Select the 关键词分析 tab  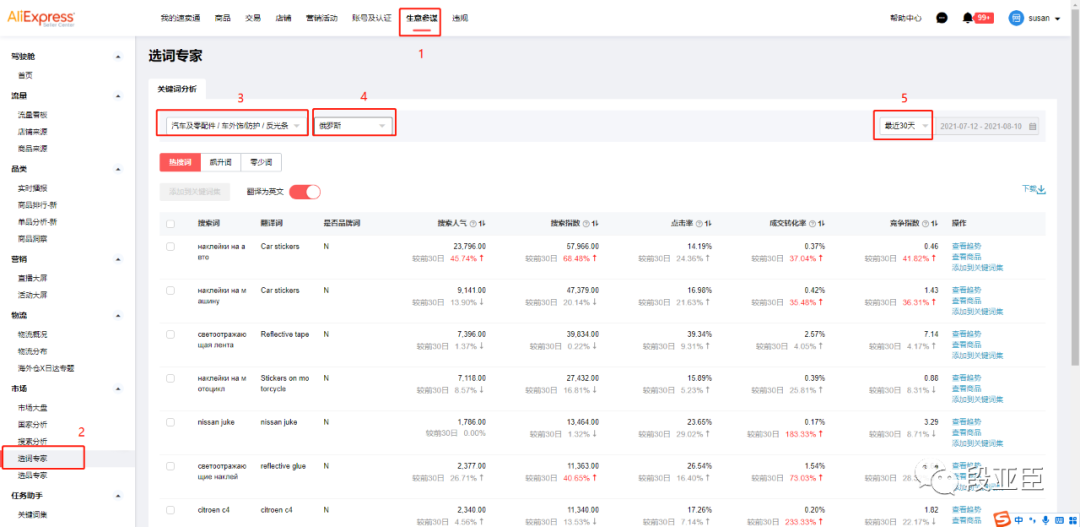(177, 89)
